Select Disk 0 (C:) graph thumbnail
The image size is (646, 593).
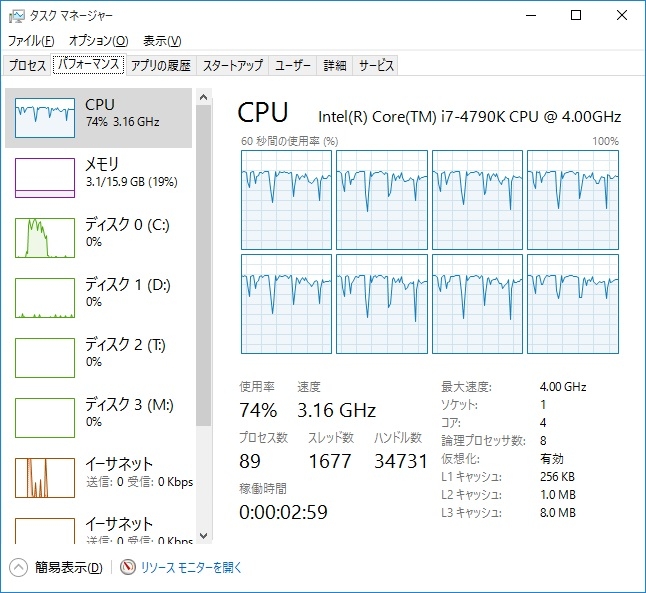[45, 238]
